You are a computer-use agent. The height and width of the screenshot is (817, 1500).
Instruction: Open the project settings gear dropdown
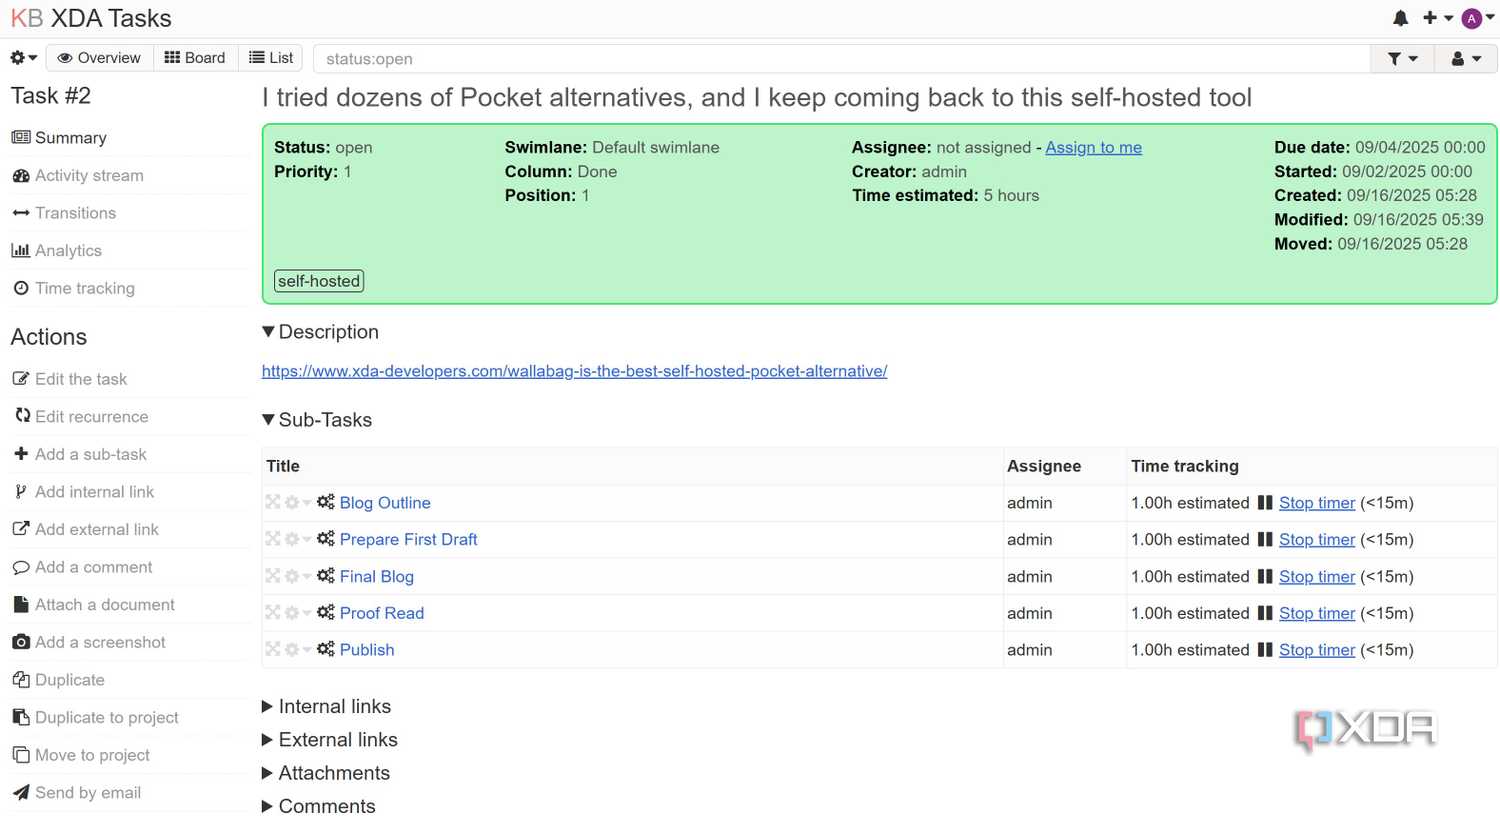(23, 58)
